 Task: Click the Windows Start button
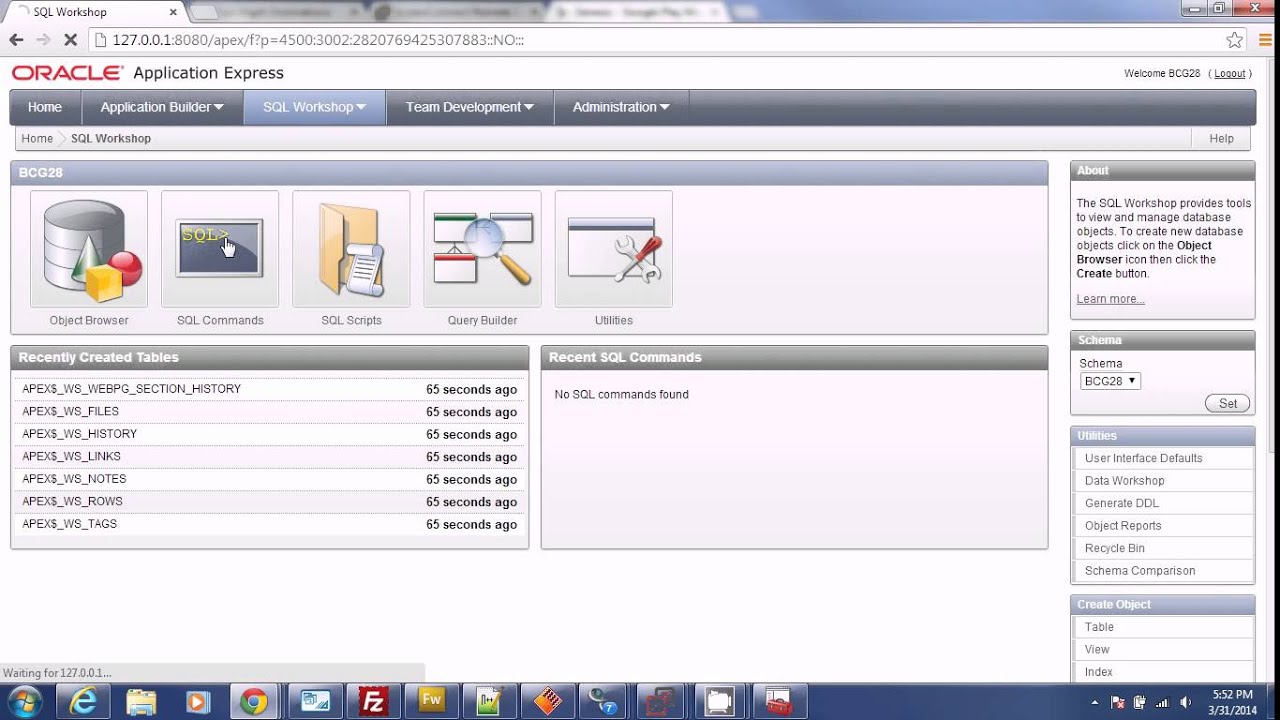coord(24,701)
